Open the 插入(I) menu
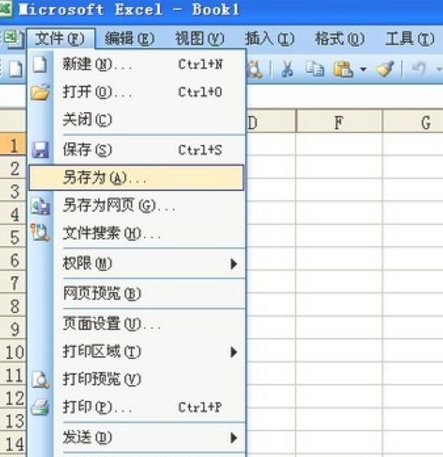 point(270,39)
